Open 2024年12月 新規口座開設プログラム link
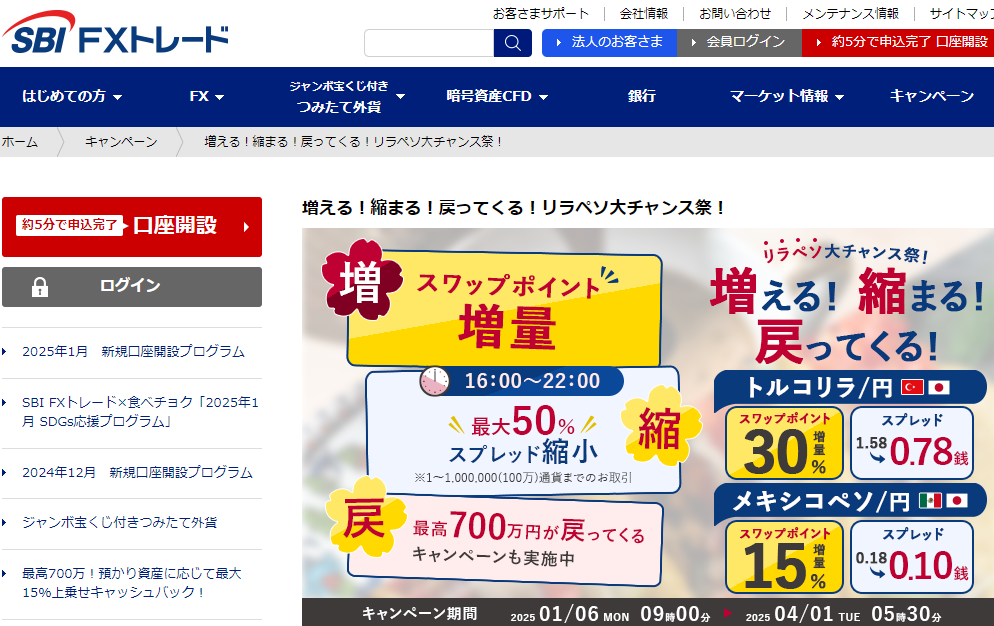The image size is (994, 626). (x=138, y=473)
